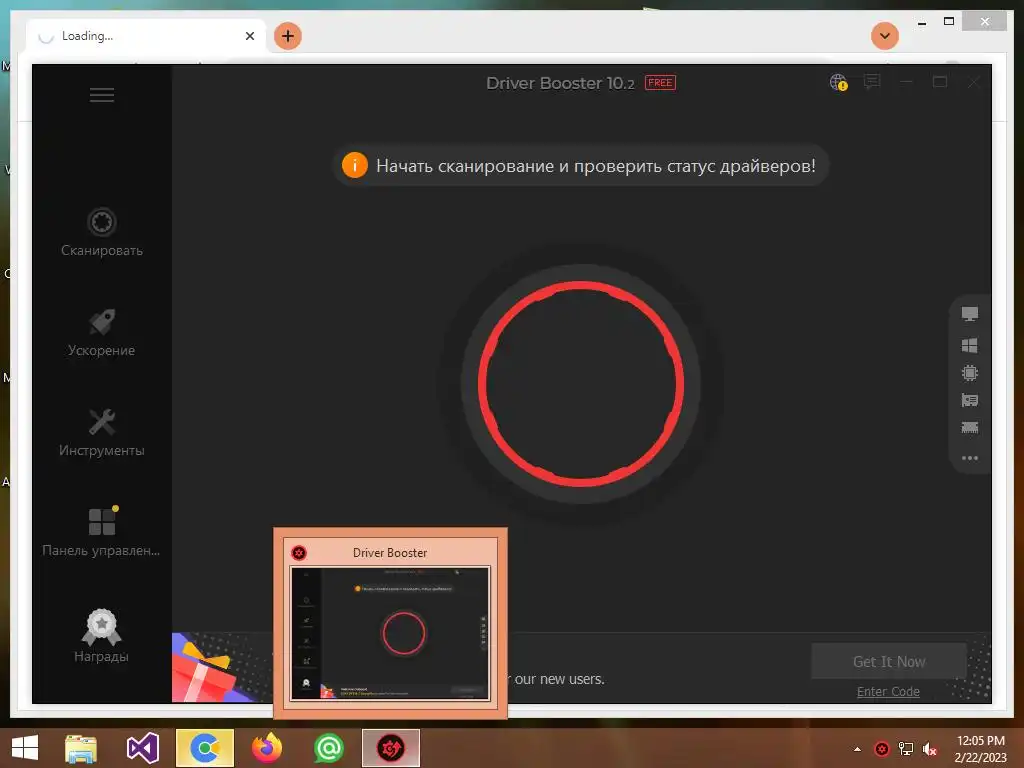Open the Windows Start menu
This screenshot has width=1024, height=768.
click(x=25, y=748)
